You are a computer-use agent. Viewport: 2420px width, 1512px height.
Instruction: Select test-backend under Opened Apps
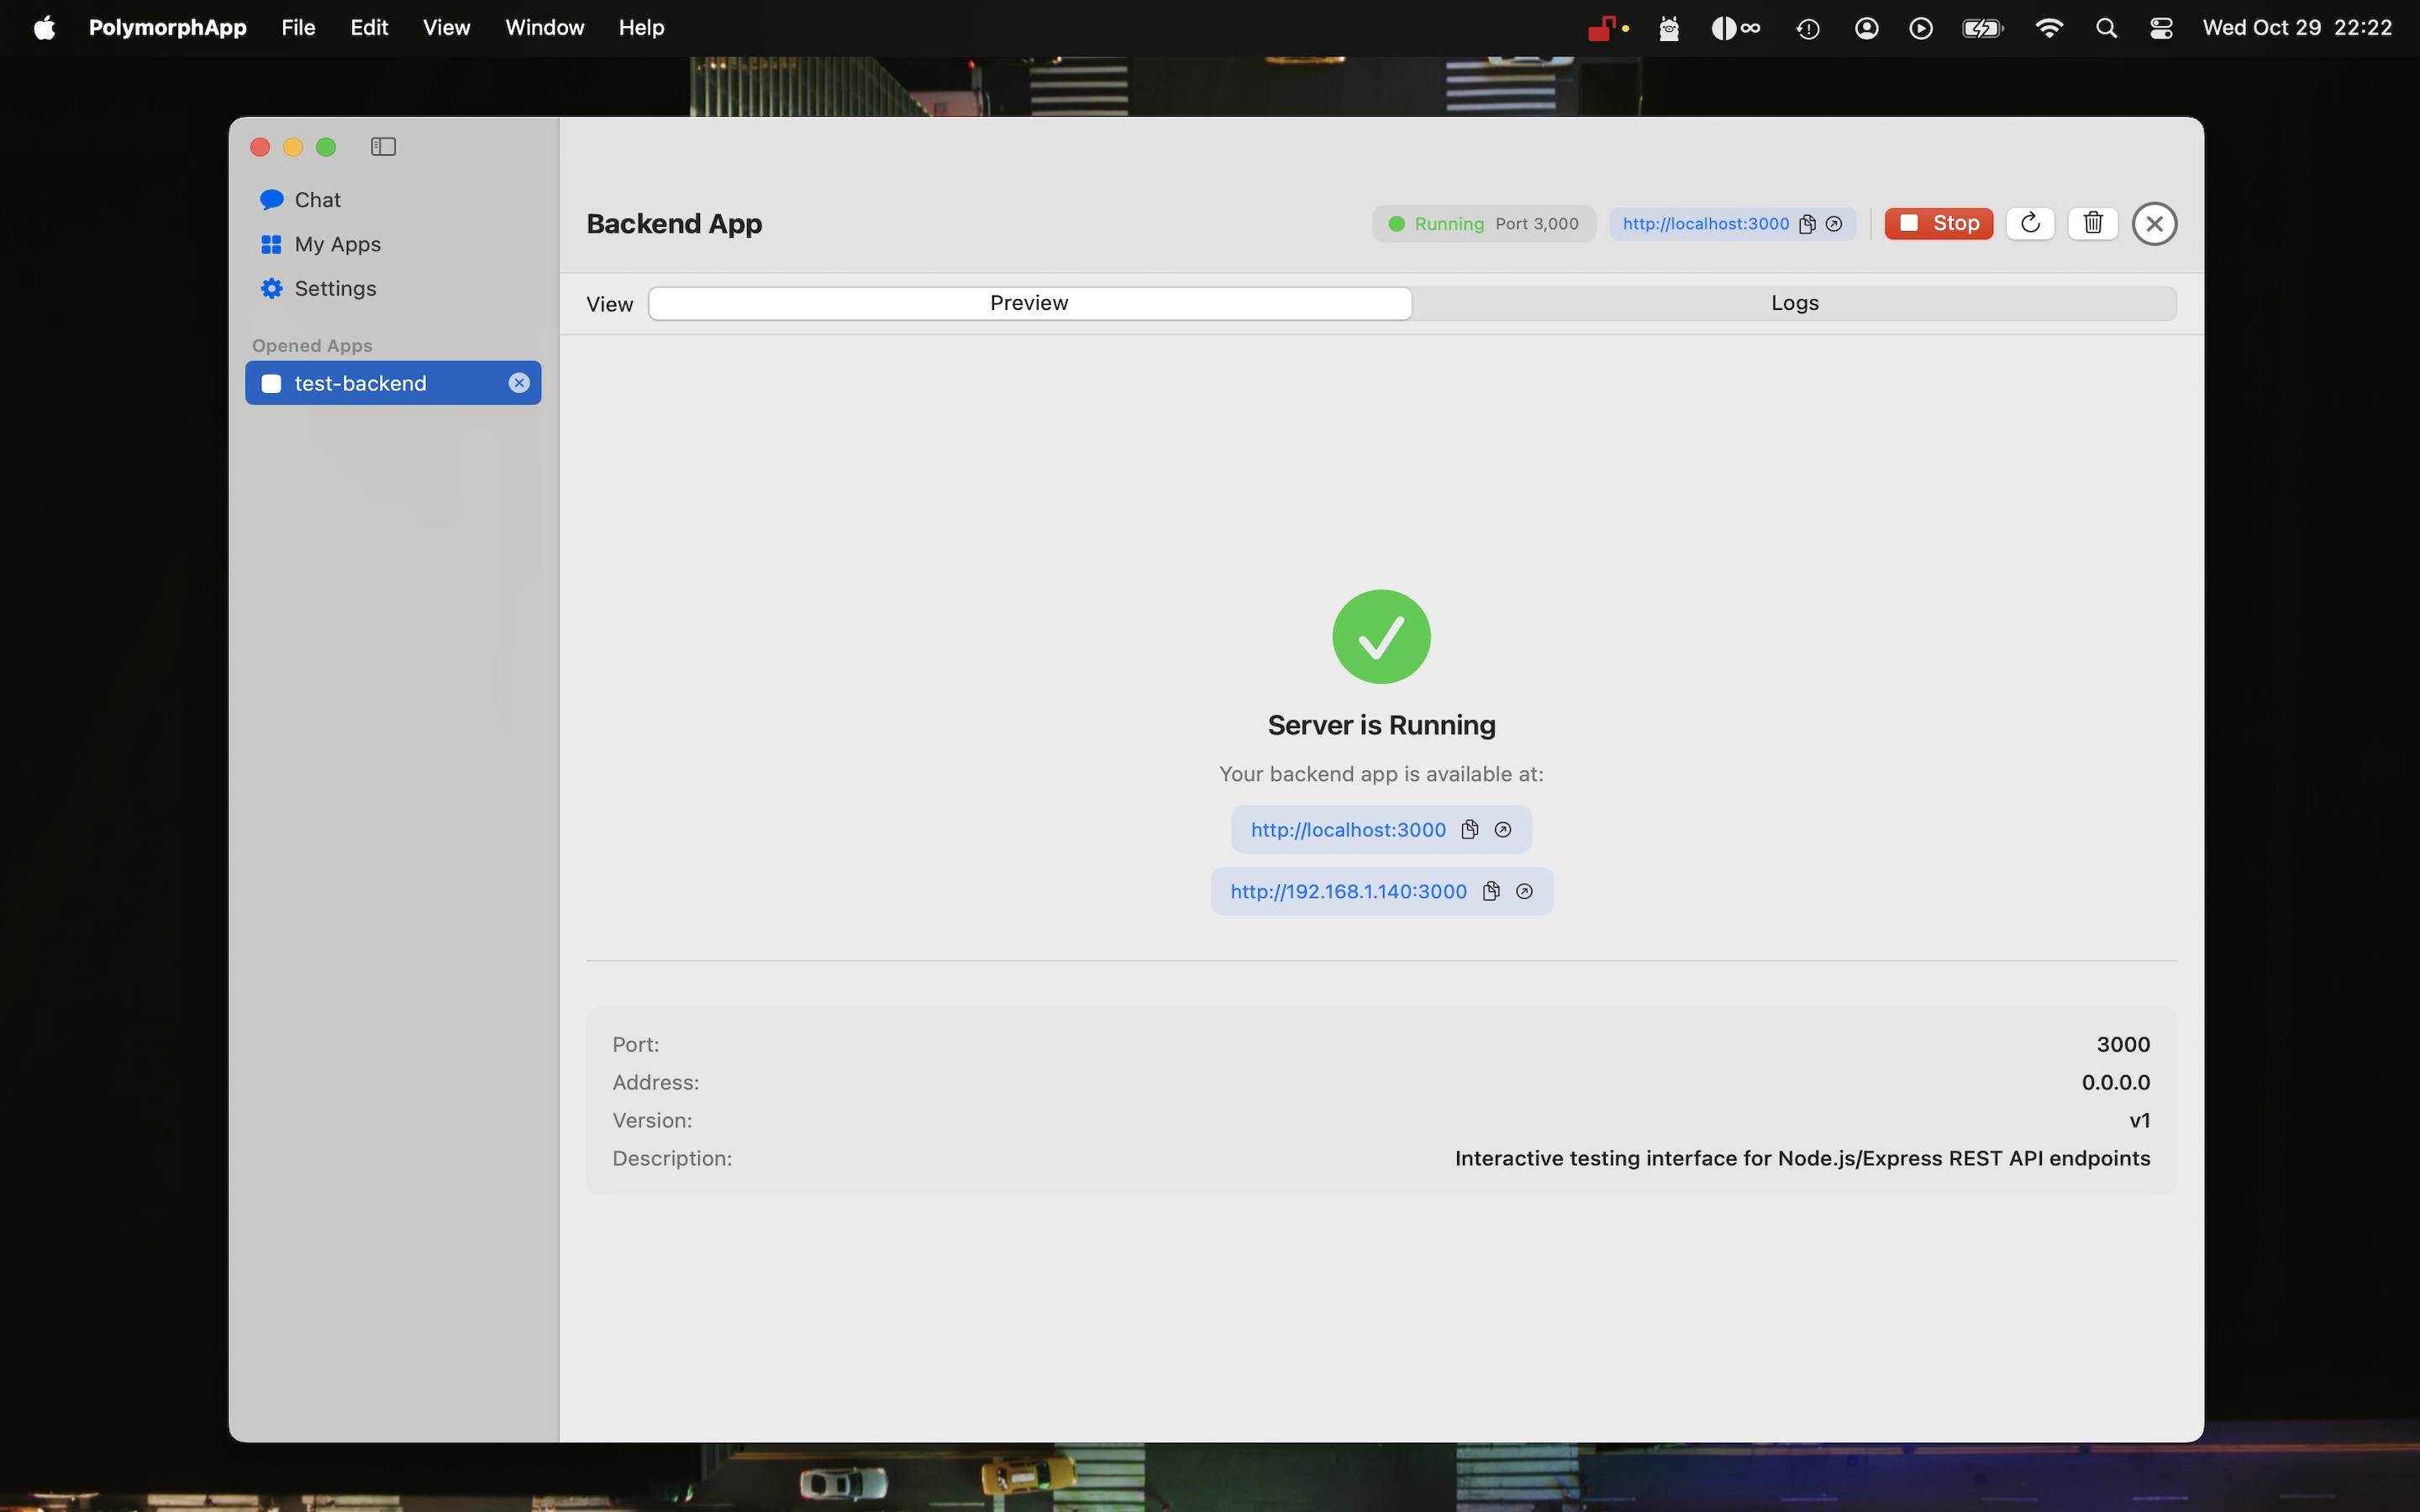coord(360,382)
